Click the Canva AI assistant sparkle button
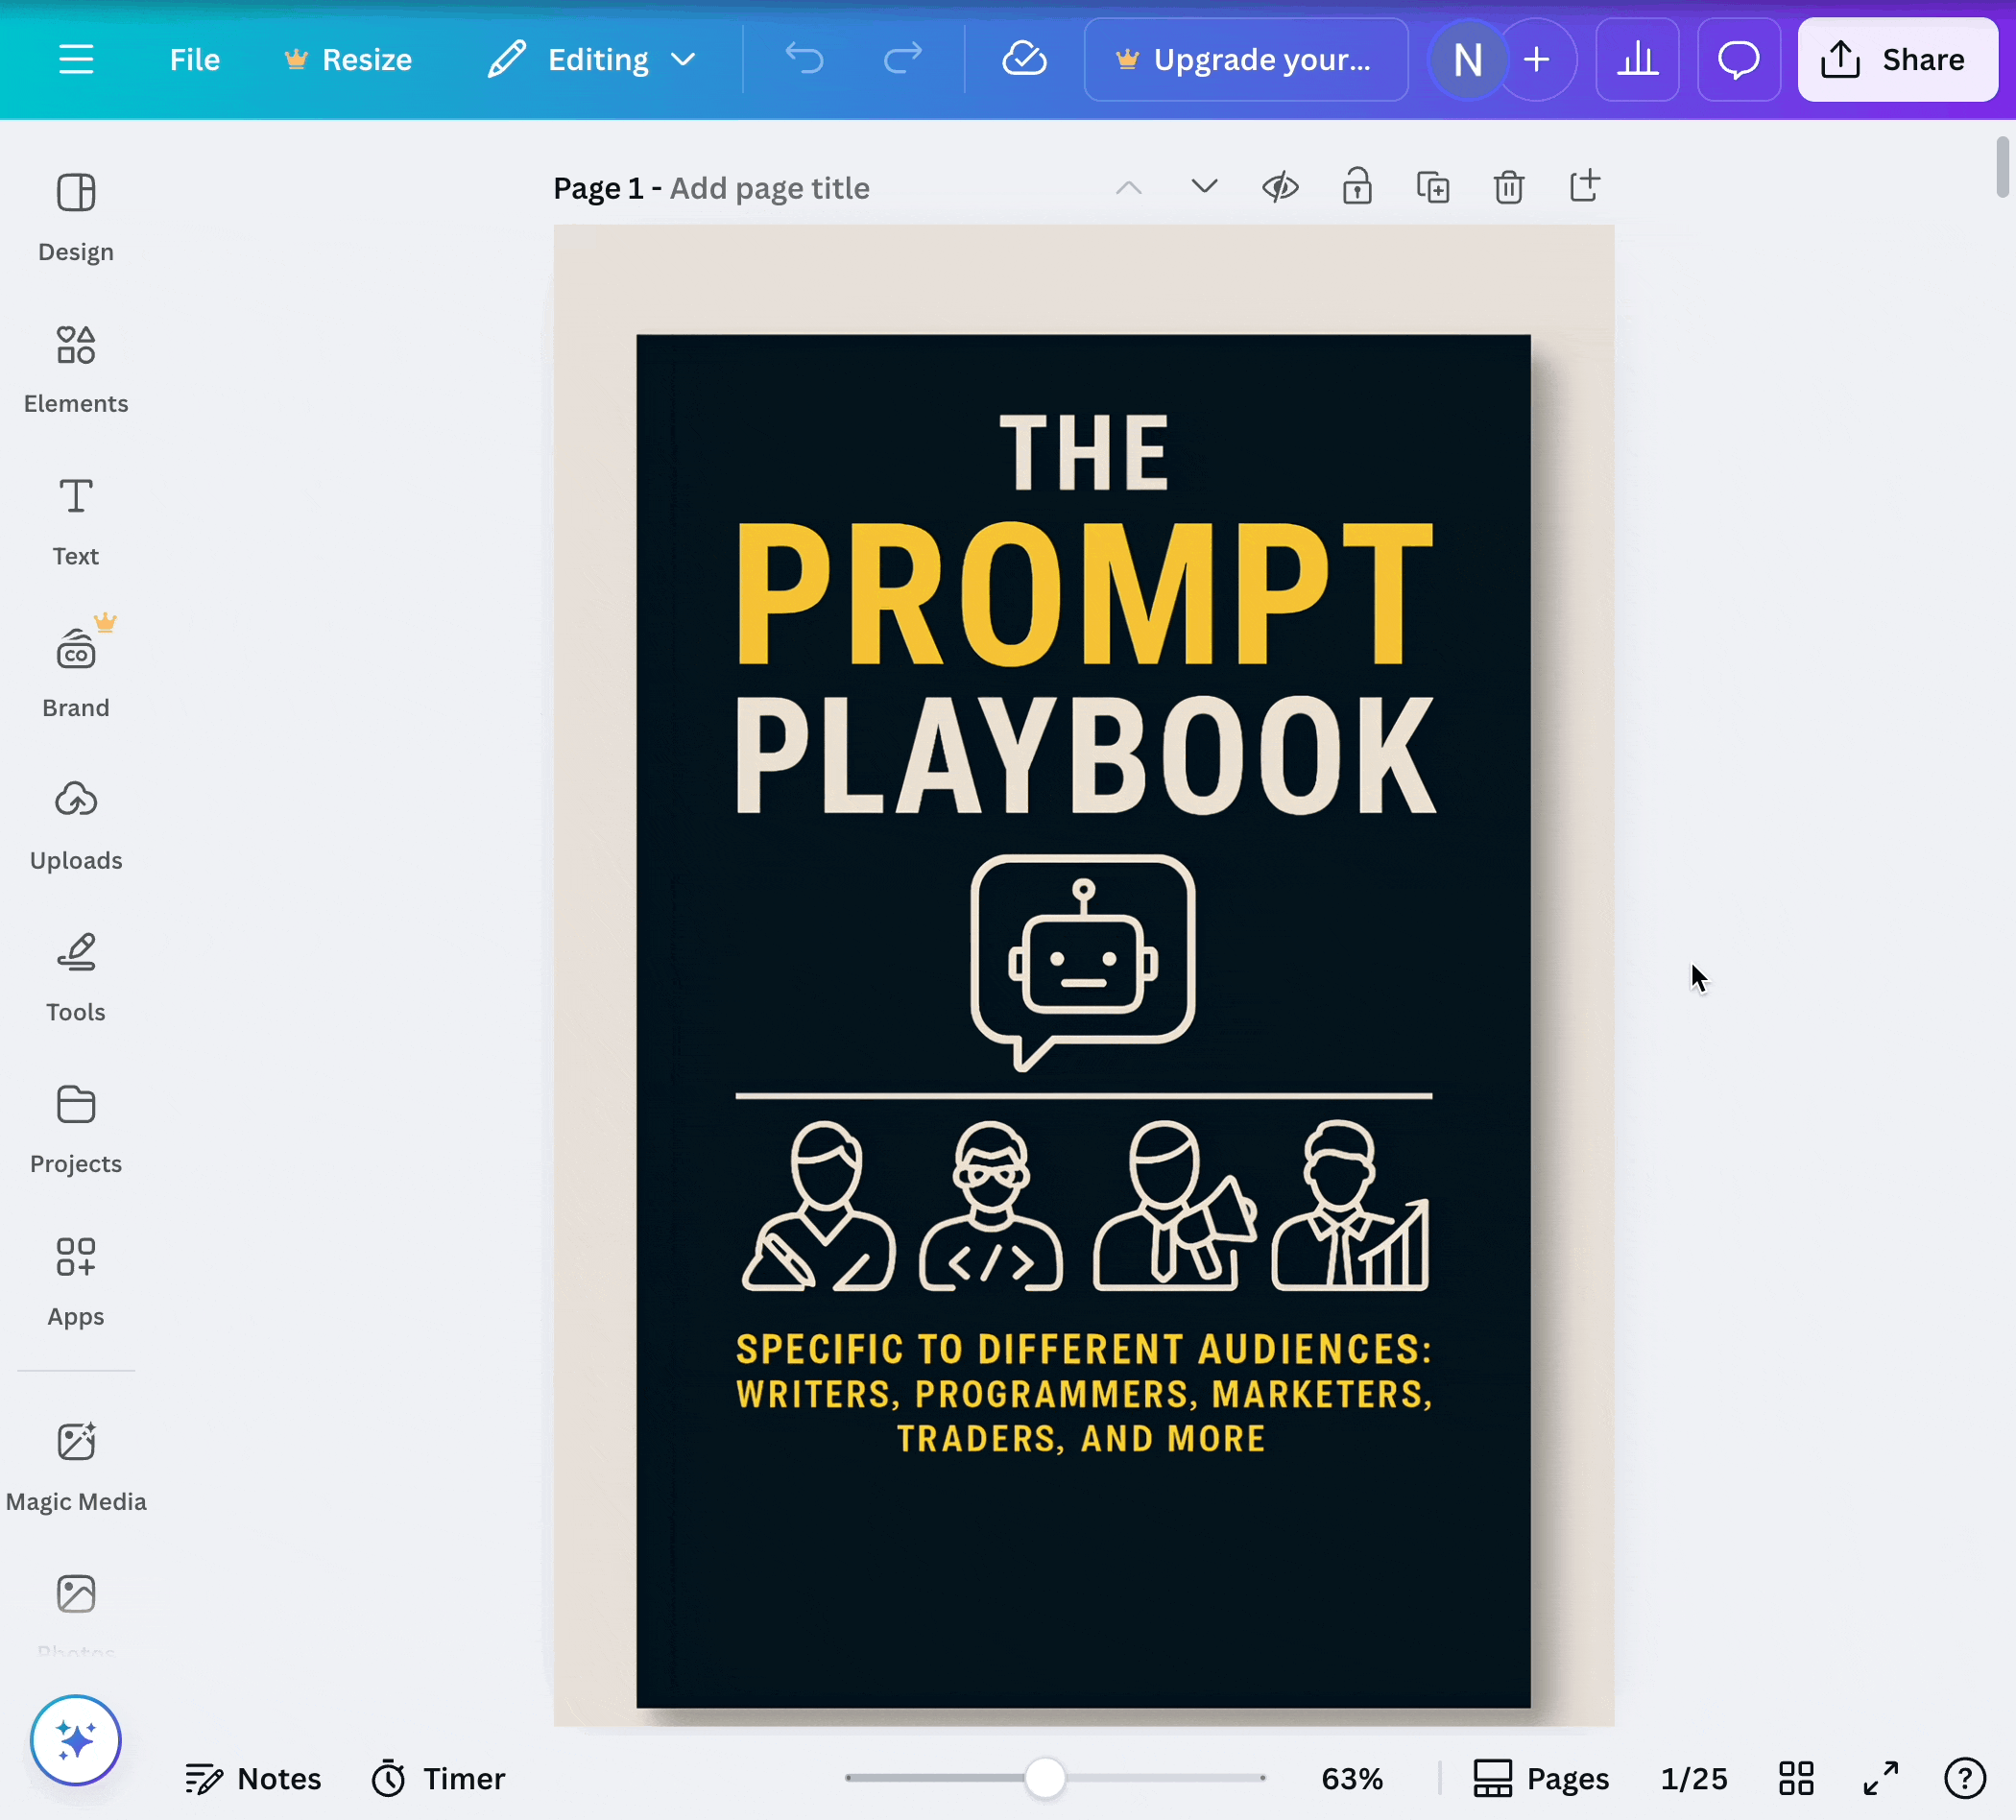2016x1820 pixels. 76,1740
